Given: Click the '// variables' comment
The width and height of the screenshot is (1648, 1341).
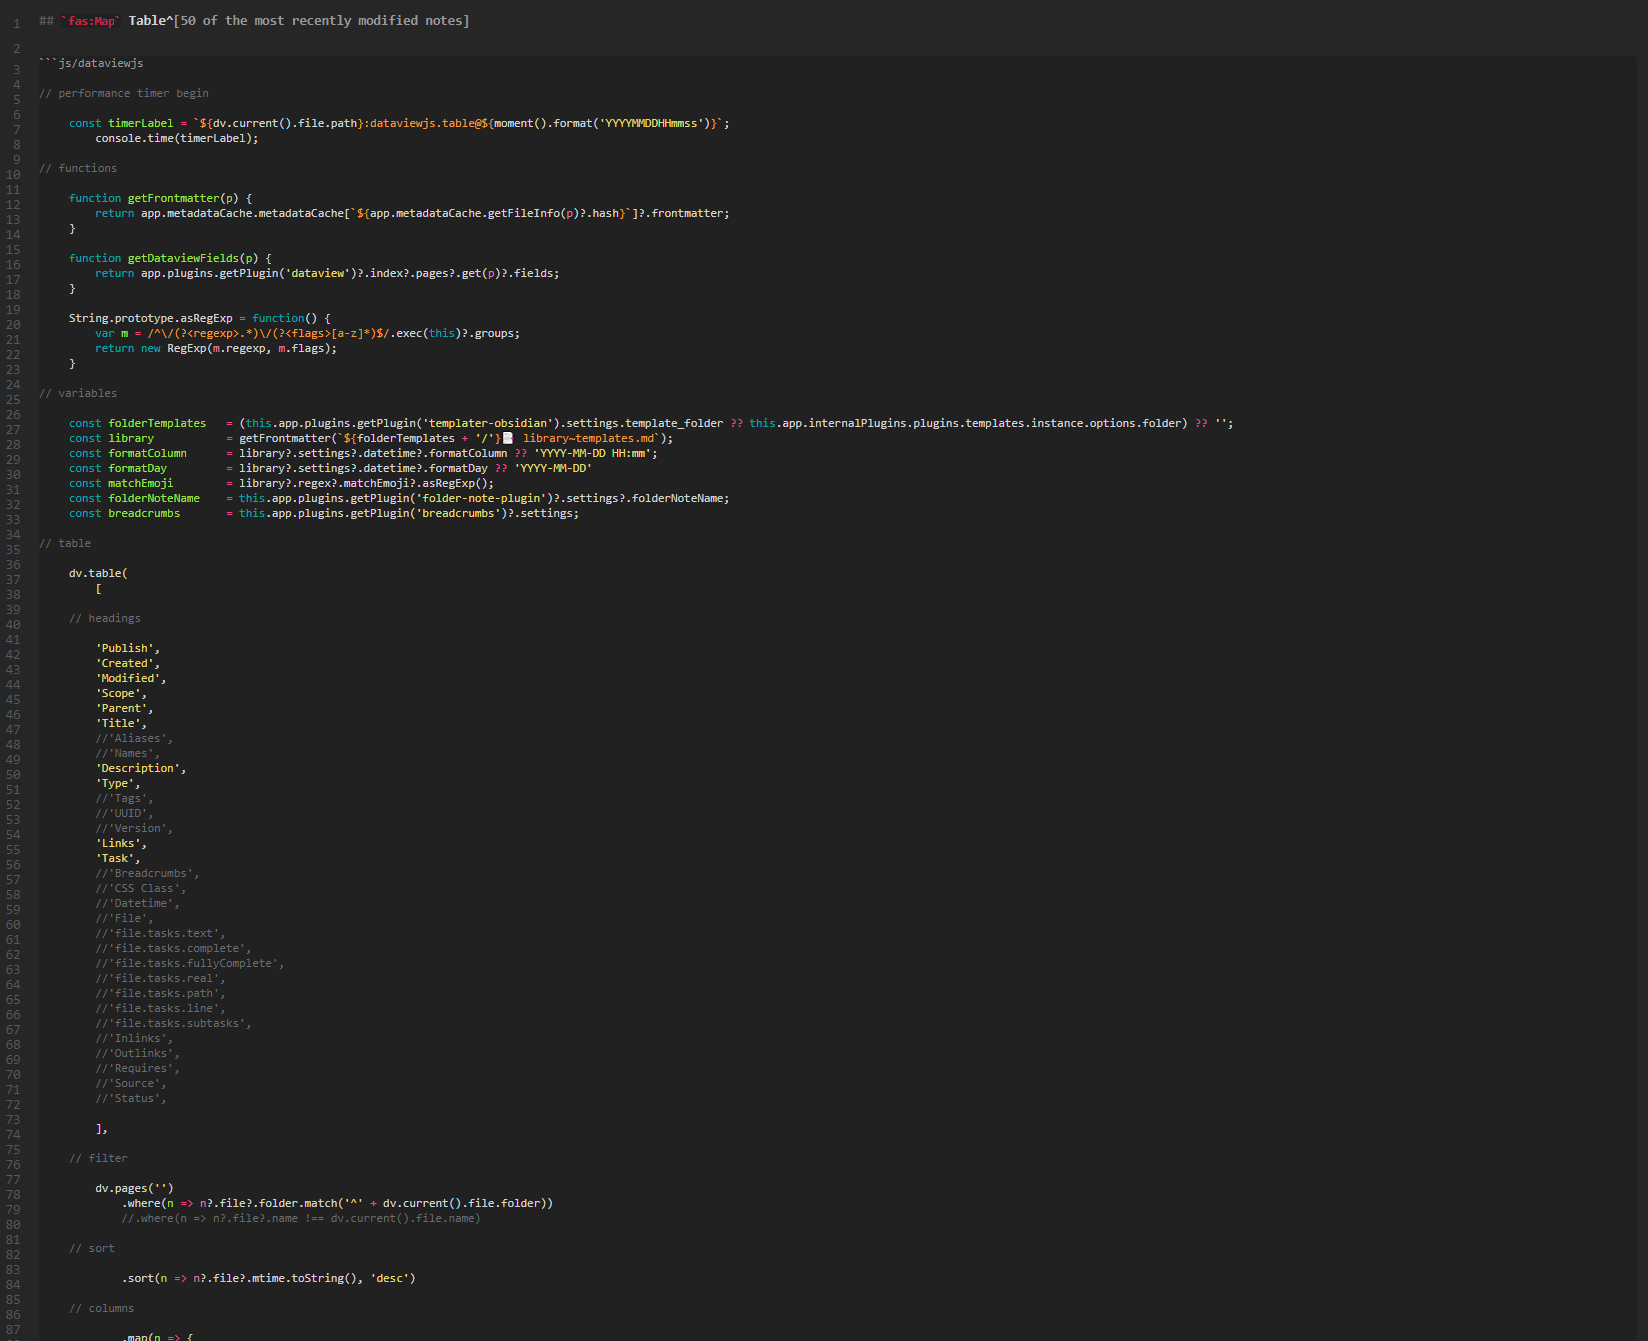Looking at the screenshot, I should 78,393.
